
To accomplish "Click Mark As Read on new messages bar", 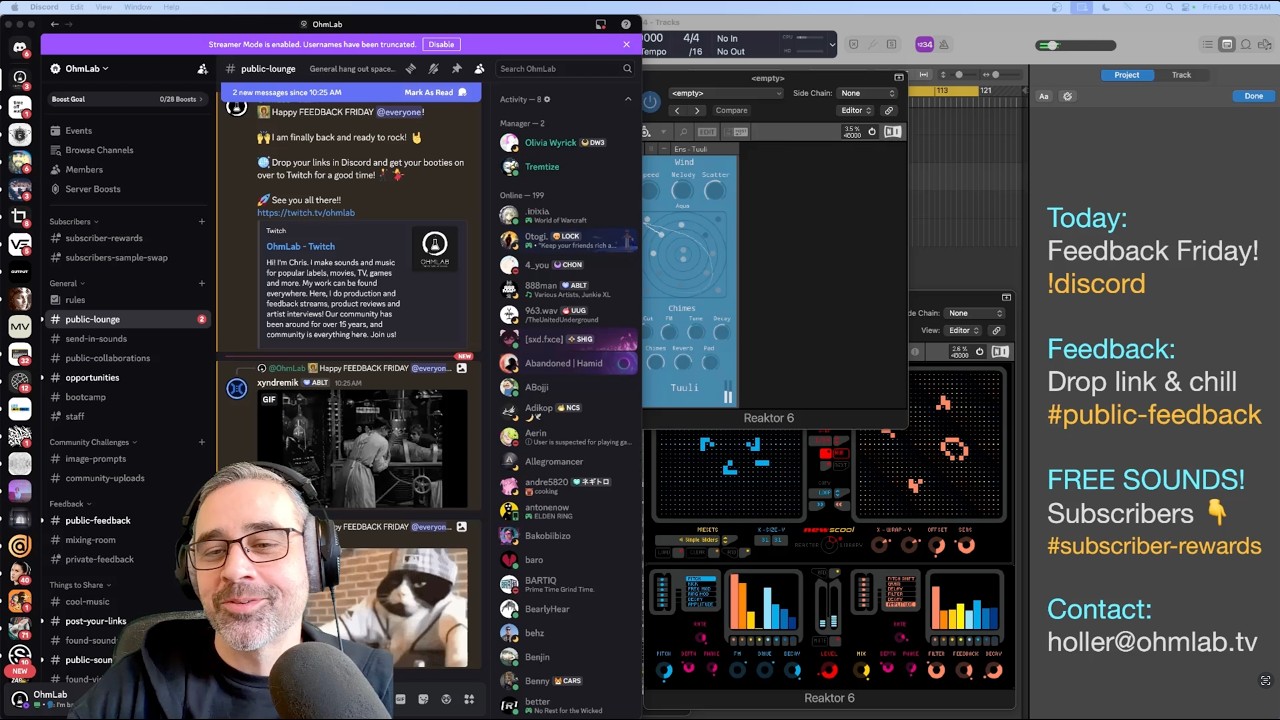I will pos(434,92).
